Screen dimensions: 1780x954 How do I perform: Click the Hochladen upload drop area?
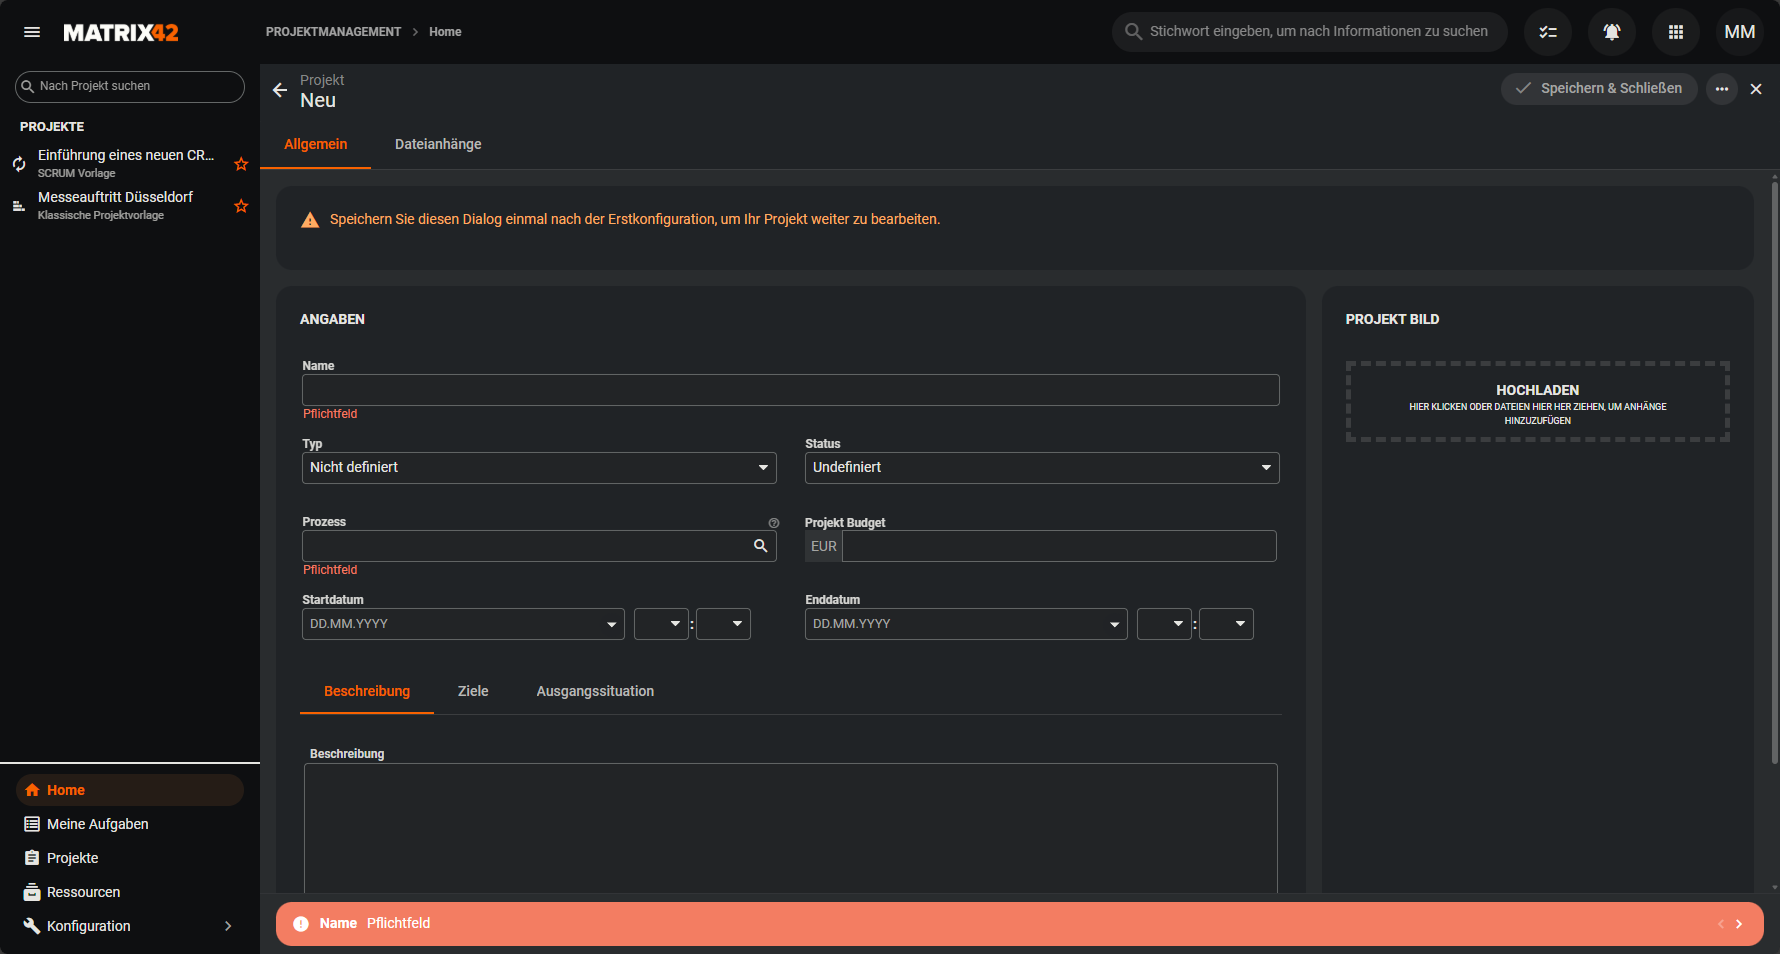tap(1537, 402)
